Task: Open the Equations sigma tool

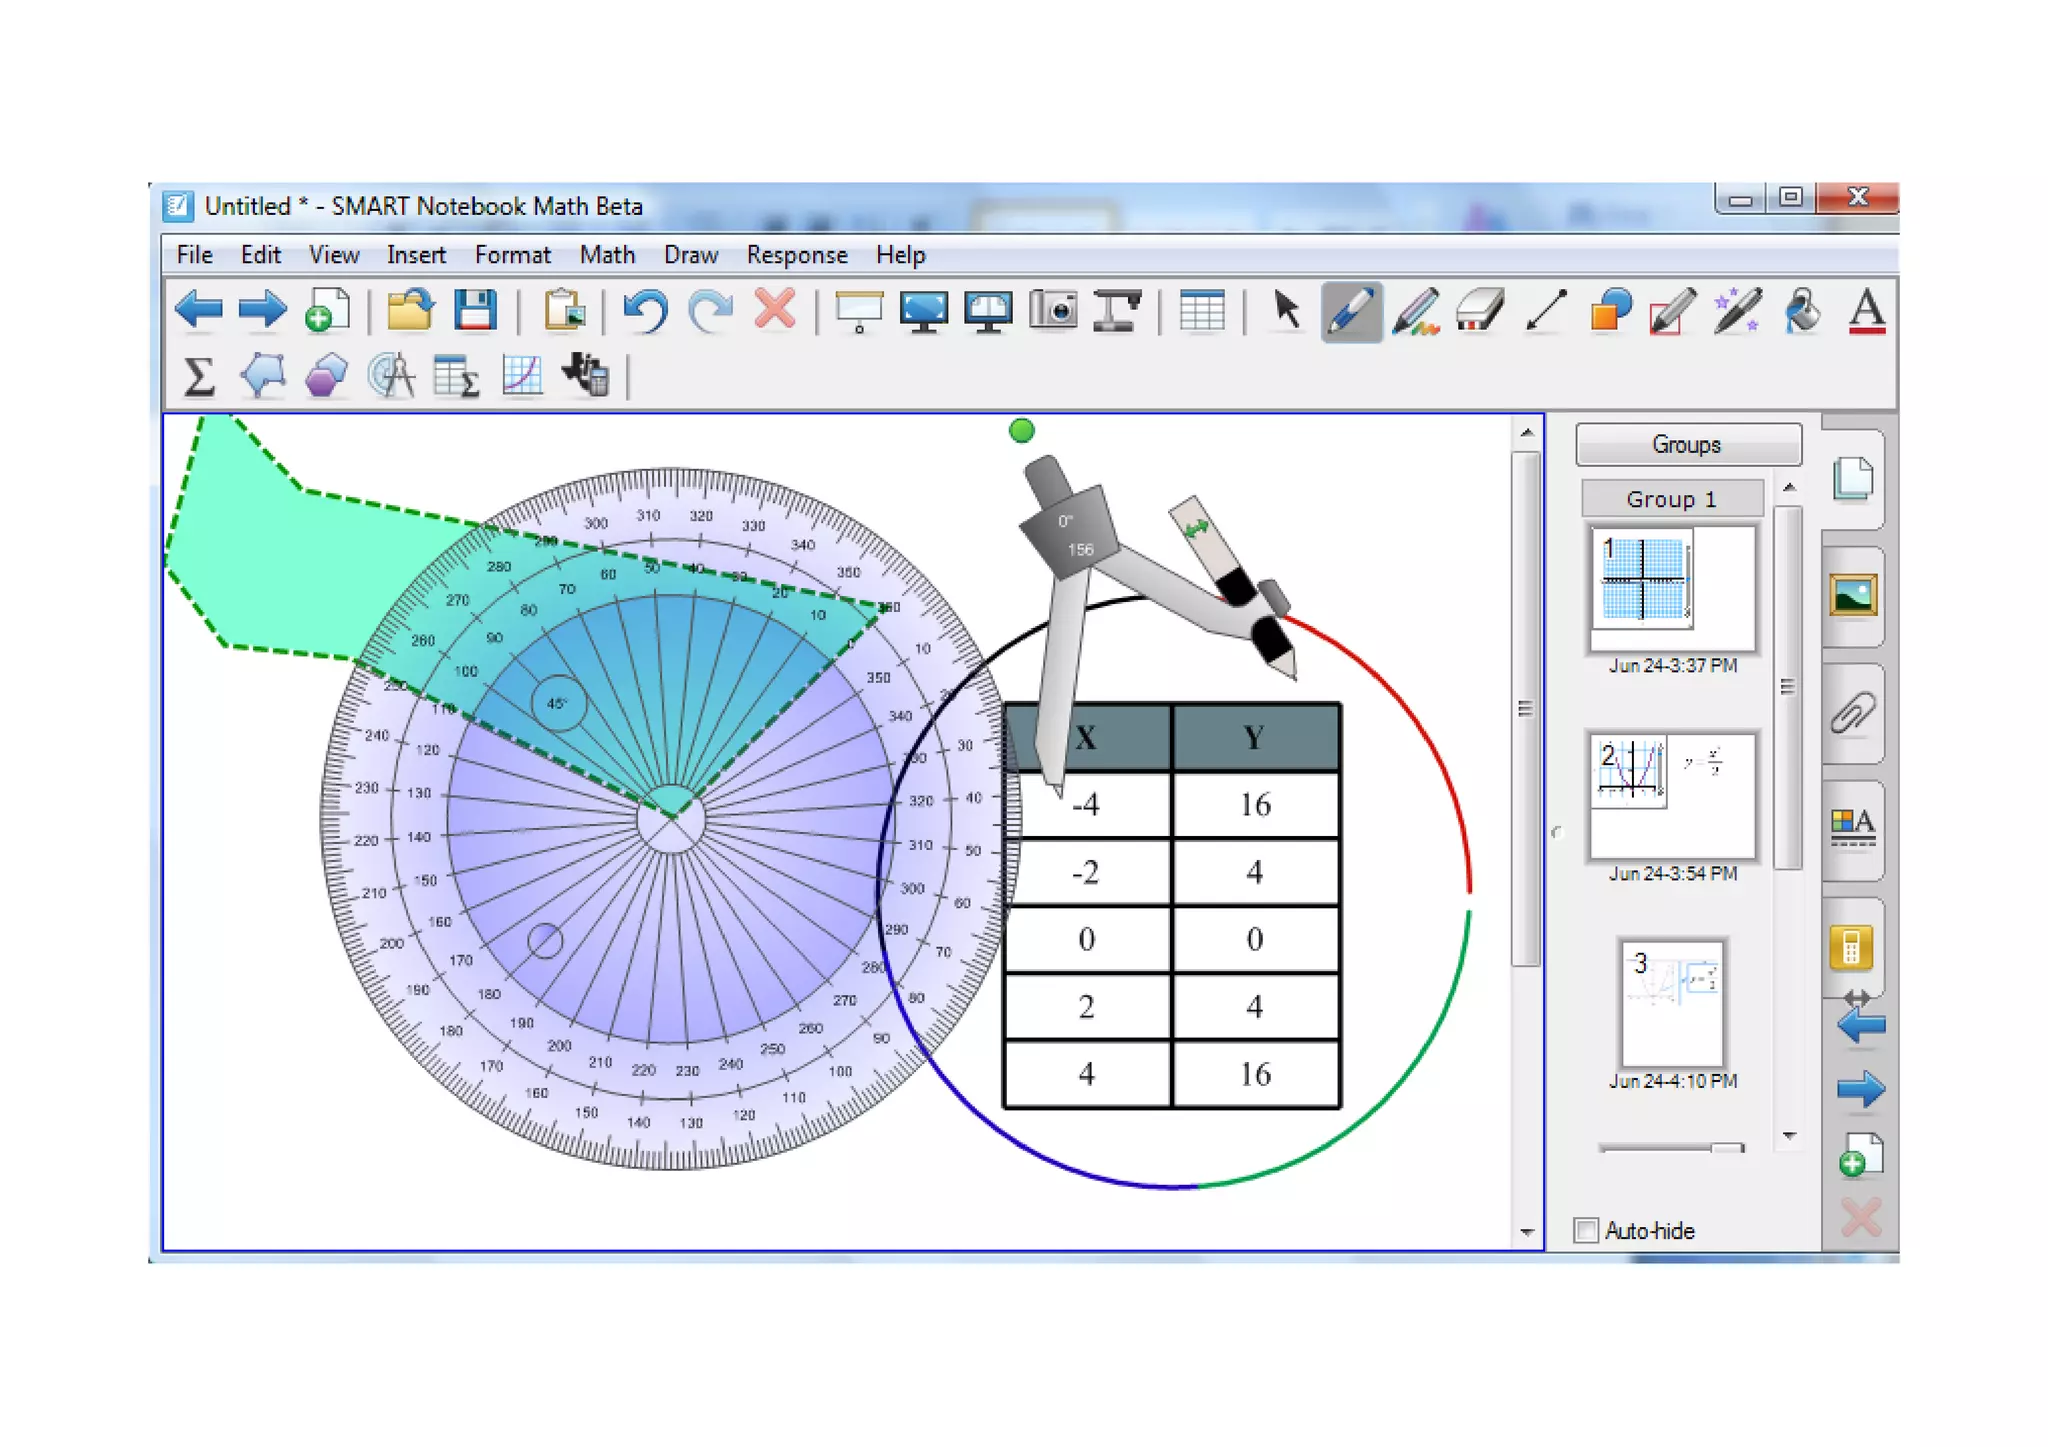Action: (198, 377)
